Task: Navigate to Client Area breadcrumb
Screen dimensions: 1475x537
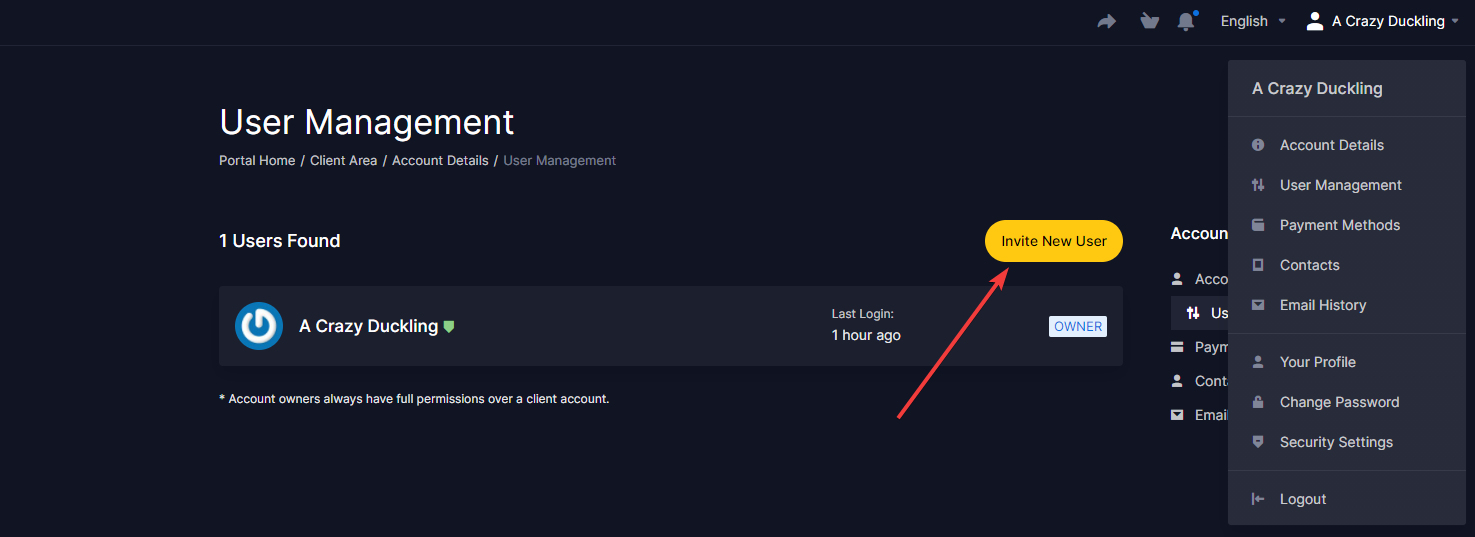Action: 343,160
